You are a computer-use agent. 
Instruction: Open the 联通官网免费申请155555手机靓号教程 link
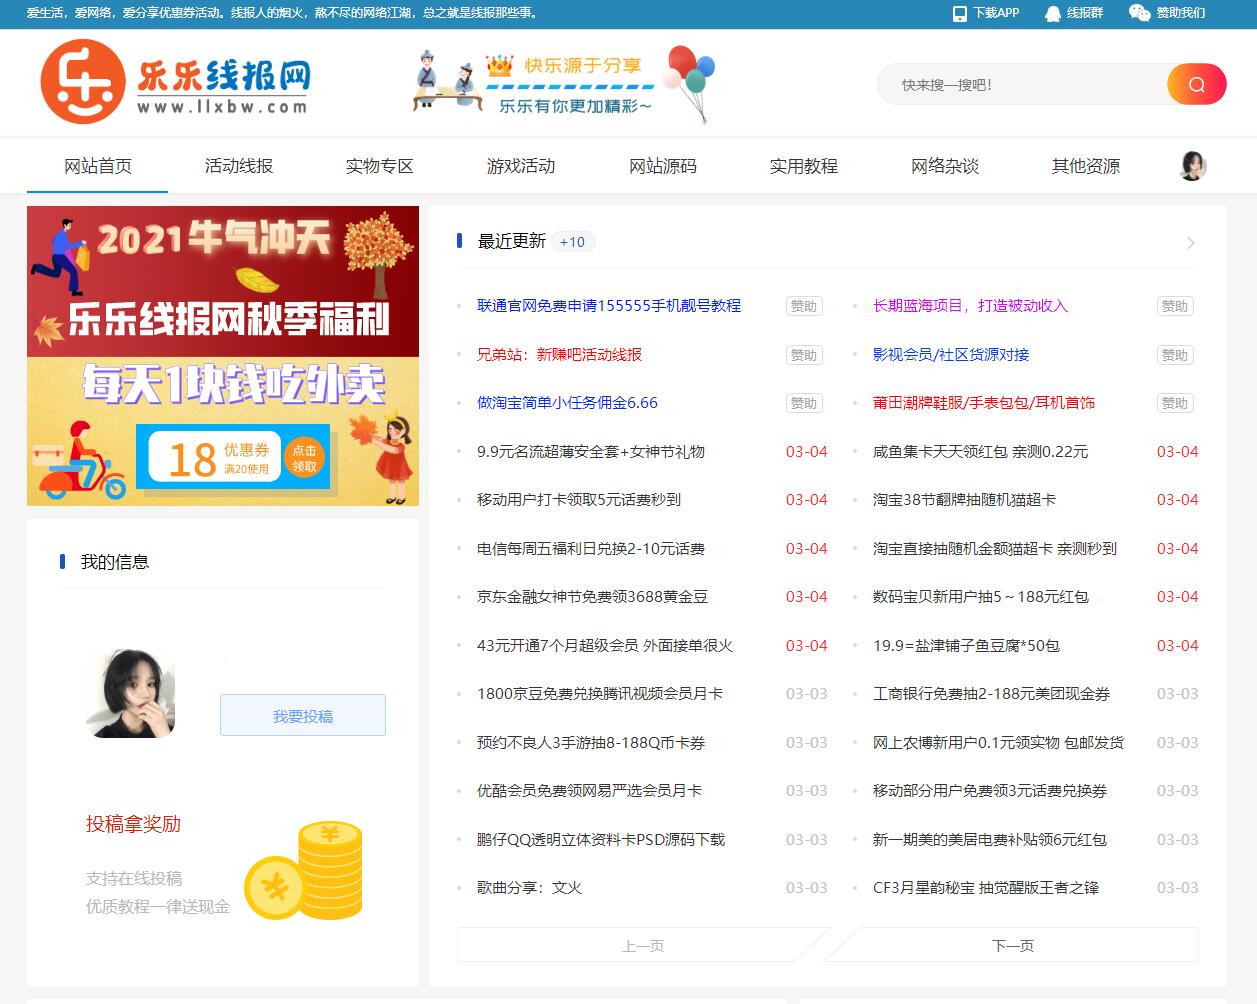tap(608, 306)
